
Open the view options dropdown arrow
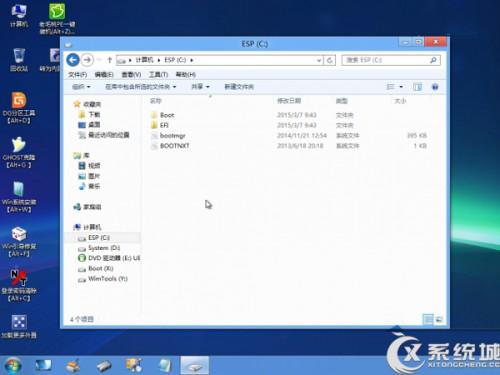[401, 87]
